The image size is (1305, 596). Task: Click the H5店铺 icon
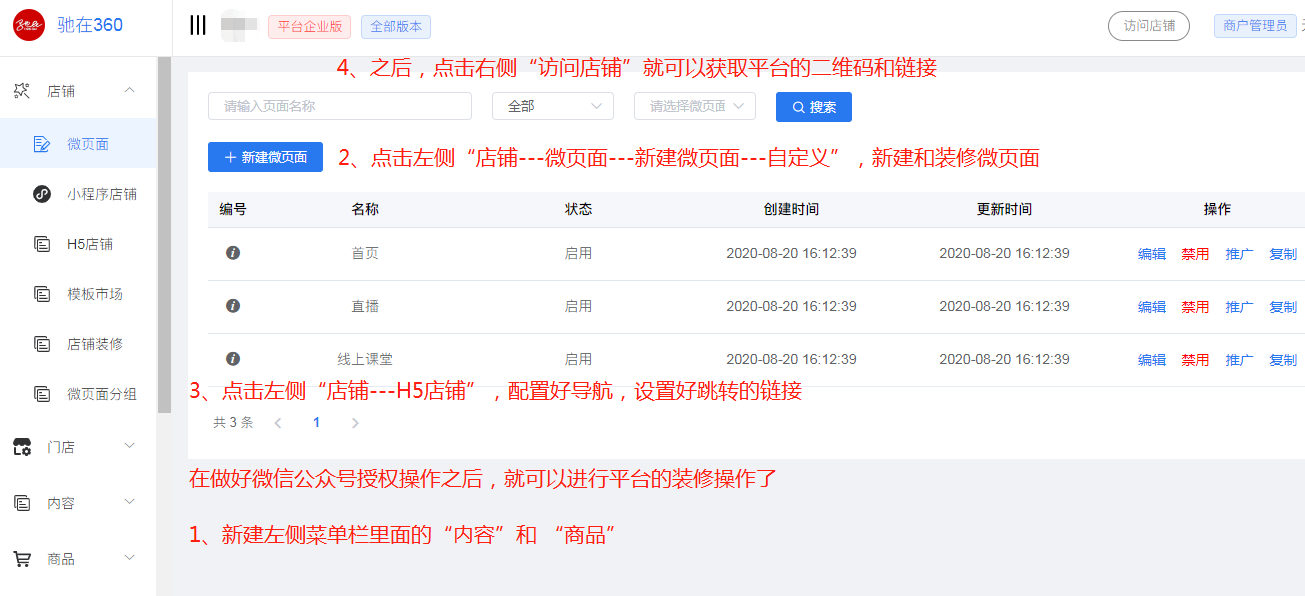click(x=42, y=244)
